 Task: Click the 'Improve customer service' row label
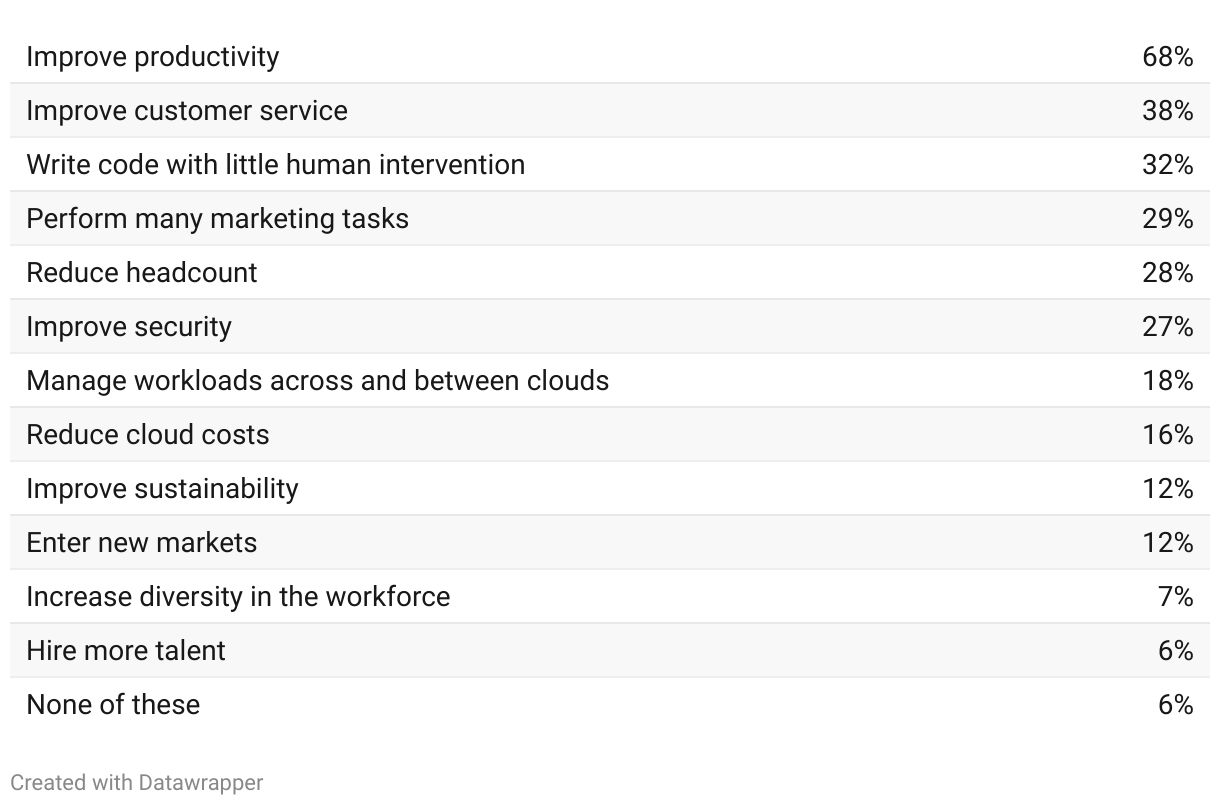pyautogui.click(x=186, y=111)
